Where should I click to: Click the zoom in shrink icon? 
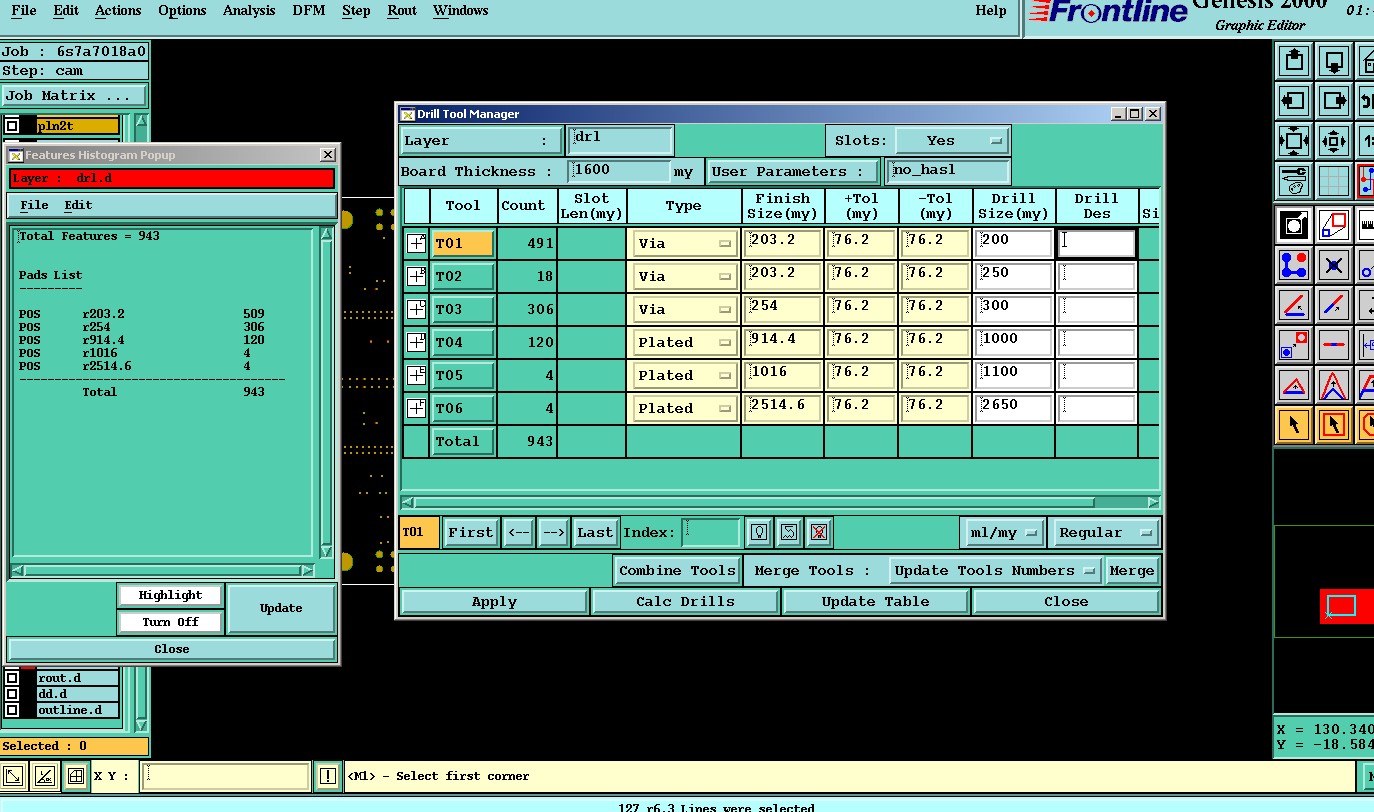point(1334,141)
